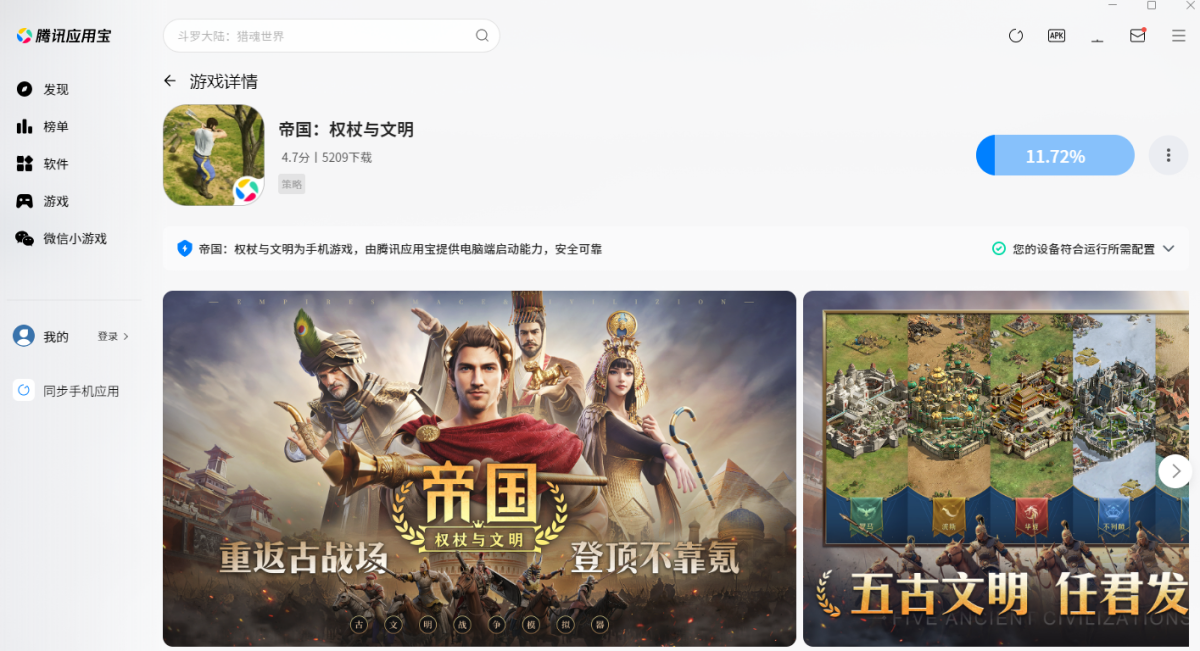Viewport: 1200px width, 651px height.
Task: Open the download manager icon
Action: coord(1097,36)
